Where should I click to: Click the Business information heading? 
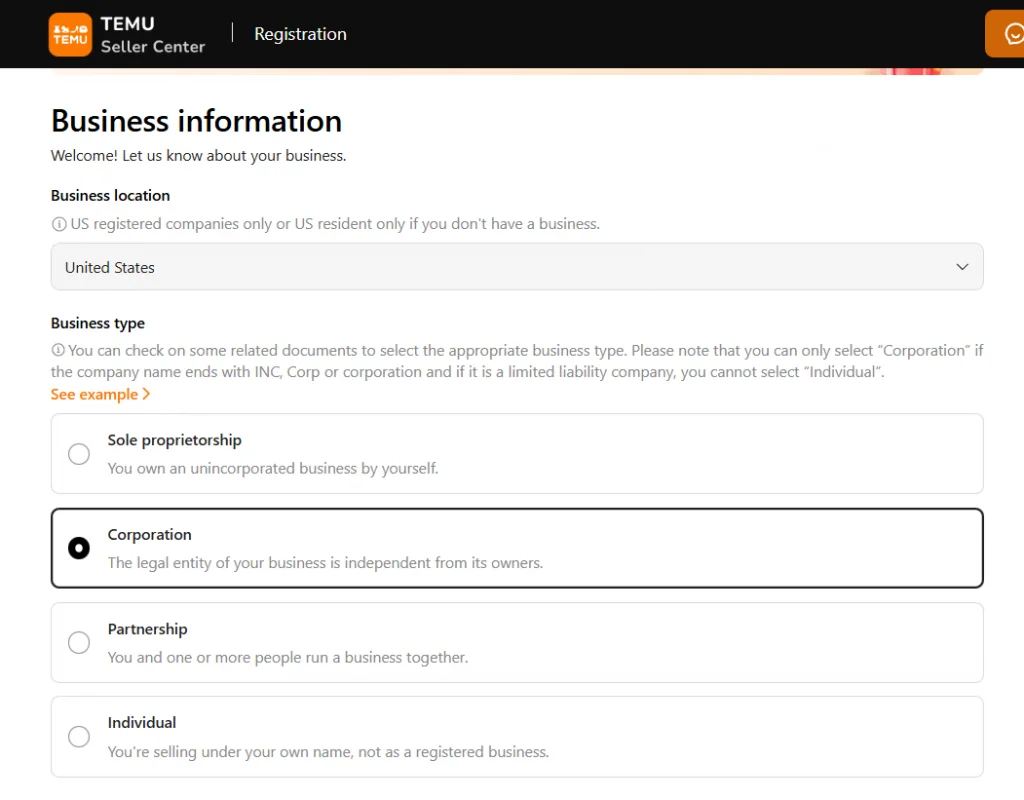196,121
